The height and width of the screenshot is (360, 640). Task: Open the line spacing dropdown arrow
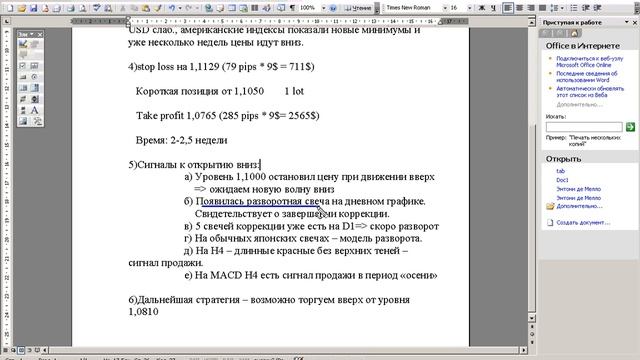562,8
